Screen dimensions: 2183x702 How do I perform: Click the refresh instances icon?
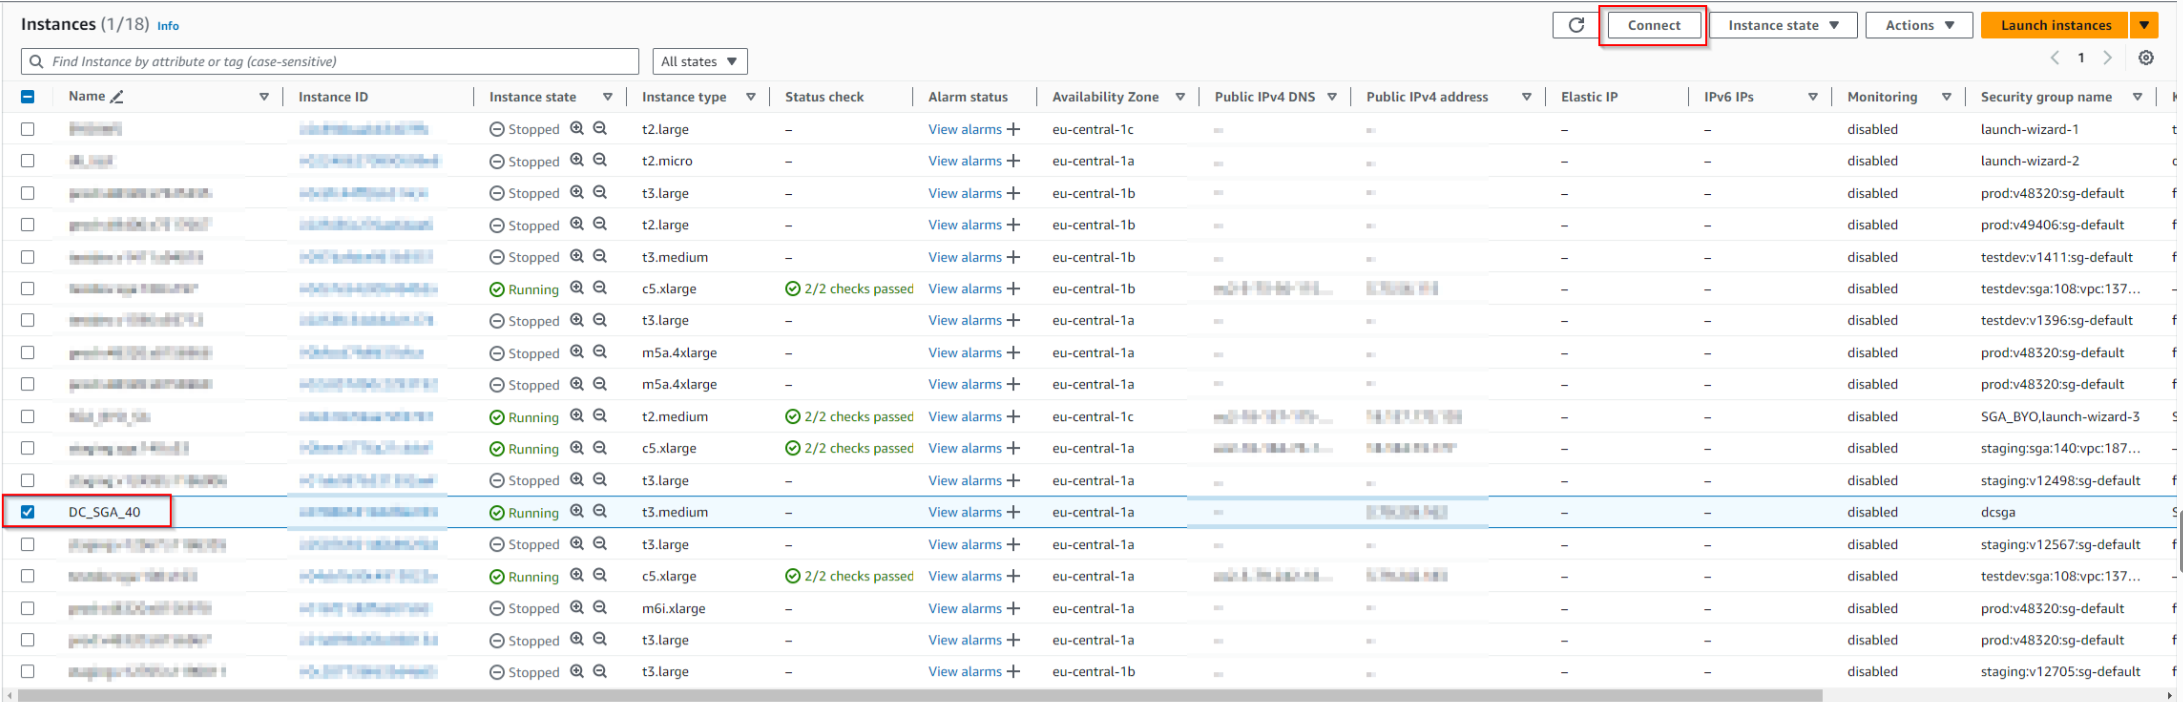pyautogui.click(x=1576, y=25)
